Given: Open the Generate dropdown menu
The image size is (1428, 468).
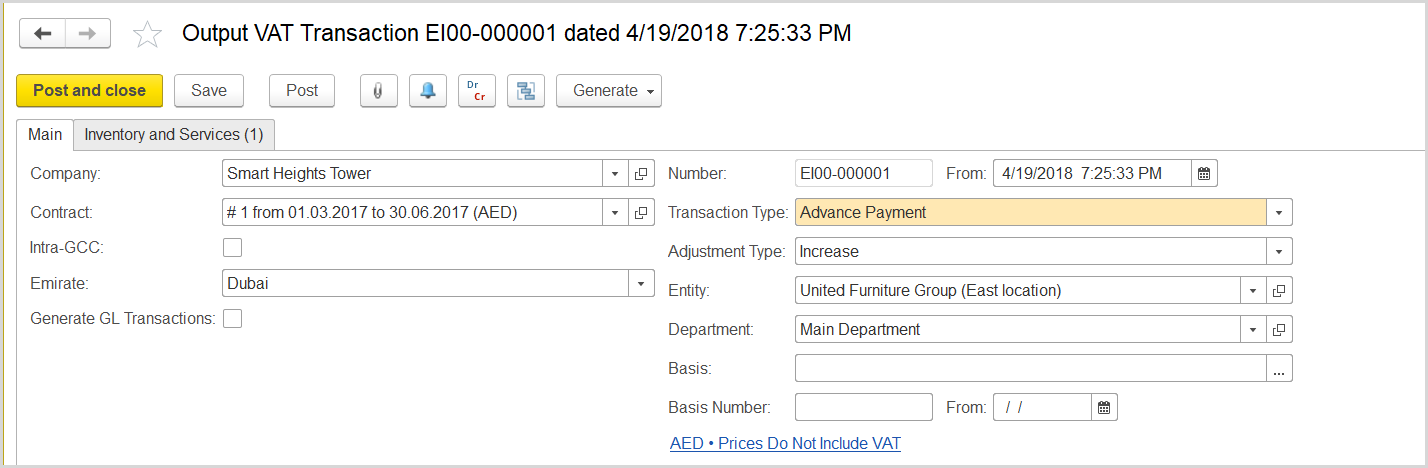Looking at the screenshot, I should pos(609,90).
